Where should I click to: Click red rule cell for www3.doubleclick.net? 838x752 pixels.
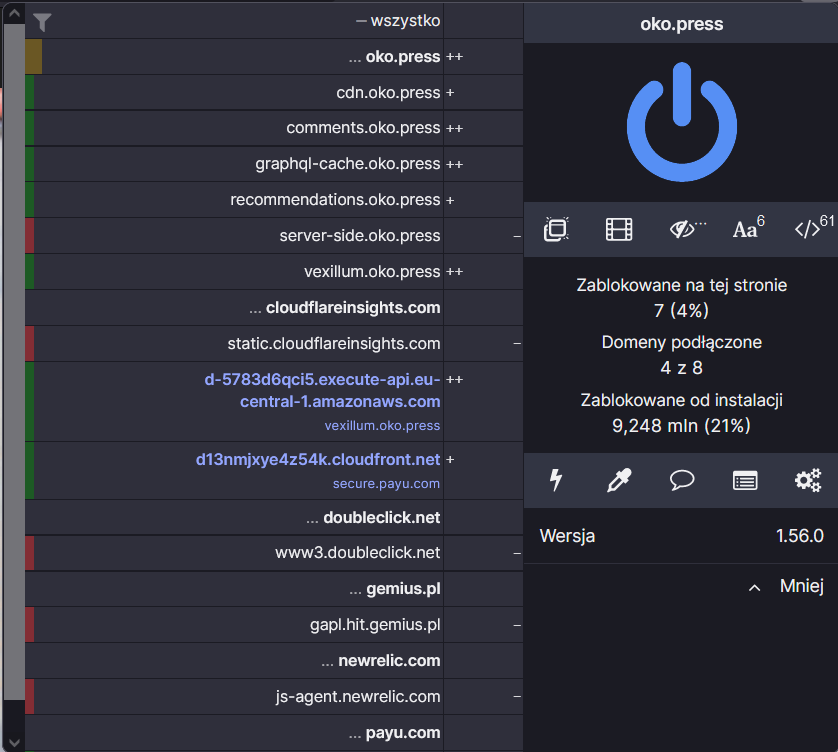(x=29, y=553)
